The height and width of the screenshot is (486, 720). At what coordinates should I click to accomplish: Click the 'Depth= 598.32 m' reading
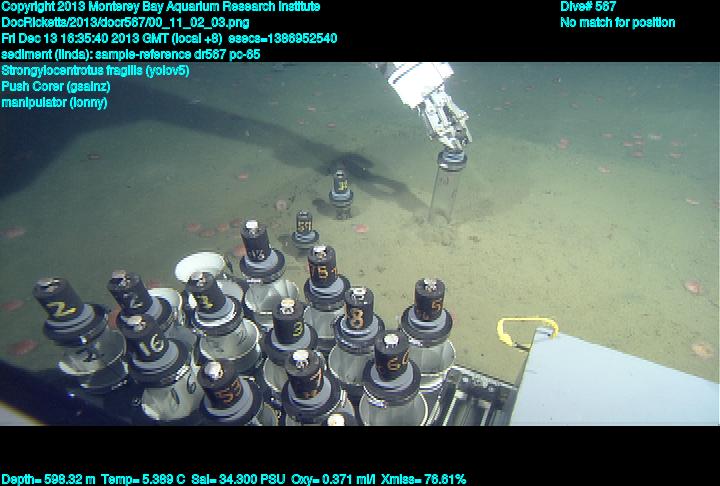click(48, 479)
